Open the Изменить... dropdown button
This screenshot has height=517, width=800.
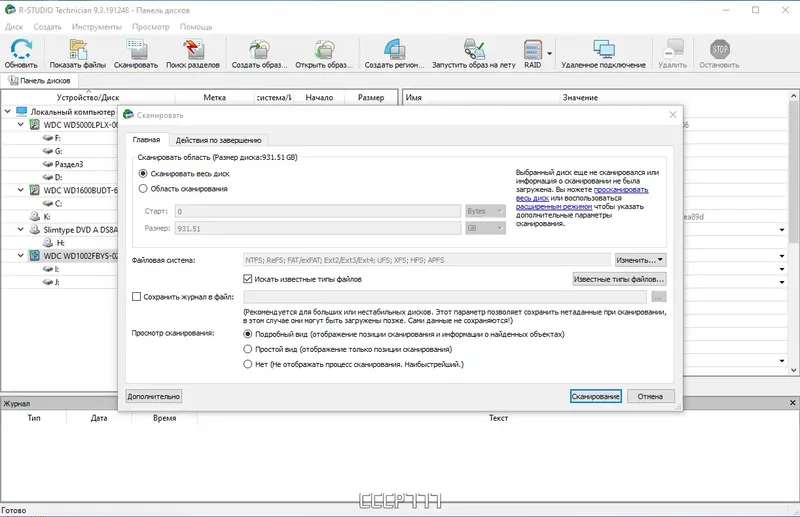point(640,260)
